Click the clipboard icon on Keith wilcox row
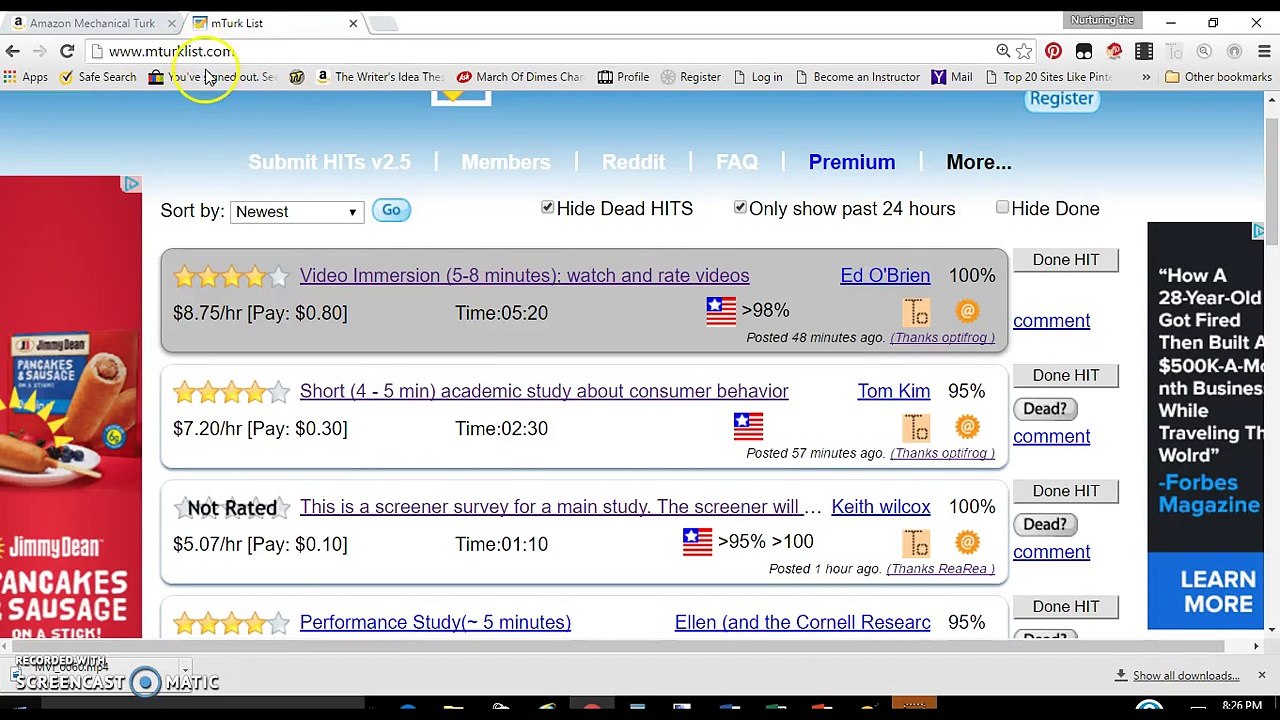This screenshot has height=720, width=1280. [917, 544]
